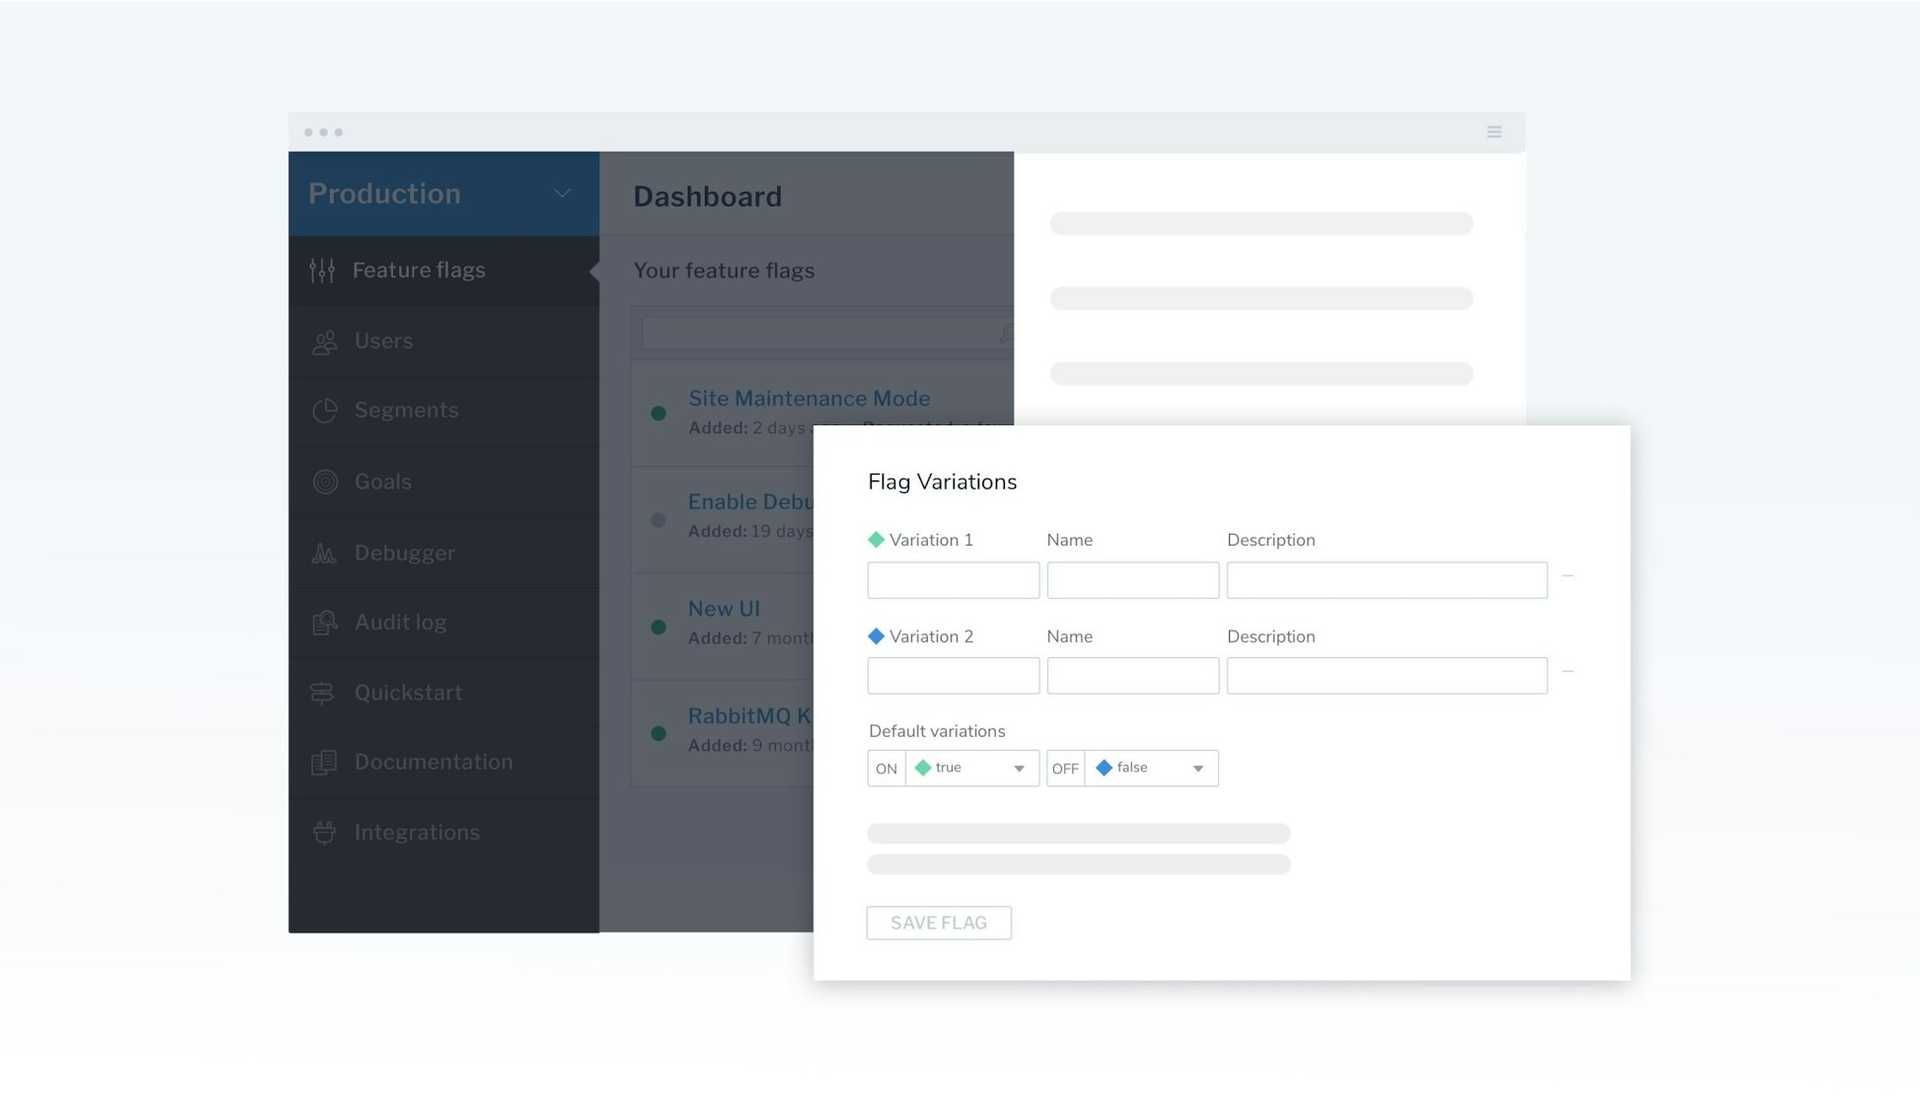Click the Segments pie chart icon
This screenshot has height=1110, width=1920.
tap(324, 410)
